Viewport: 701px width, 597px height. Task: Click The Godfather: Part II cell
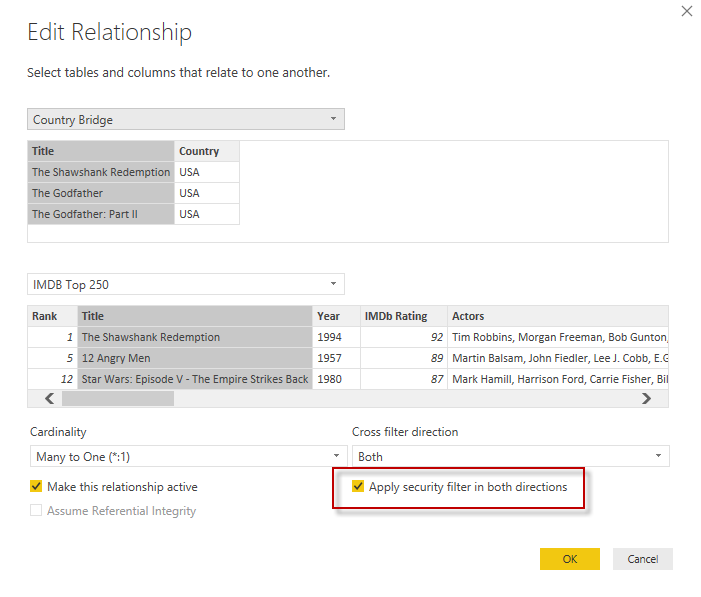pyautogui.click(x=101, y=214)
